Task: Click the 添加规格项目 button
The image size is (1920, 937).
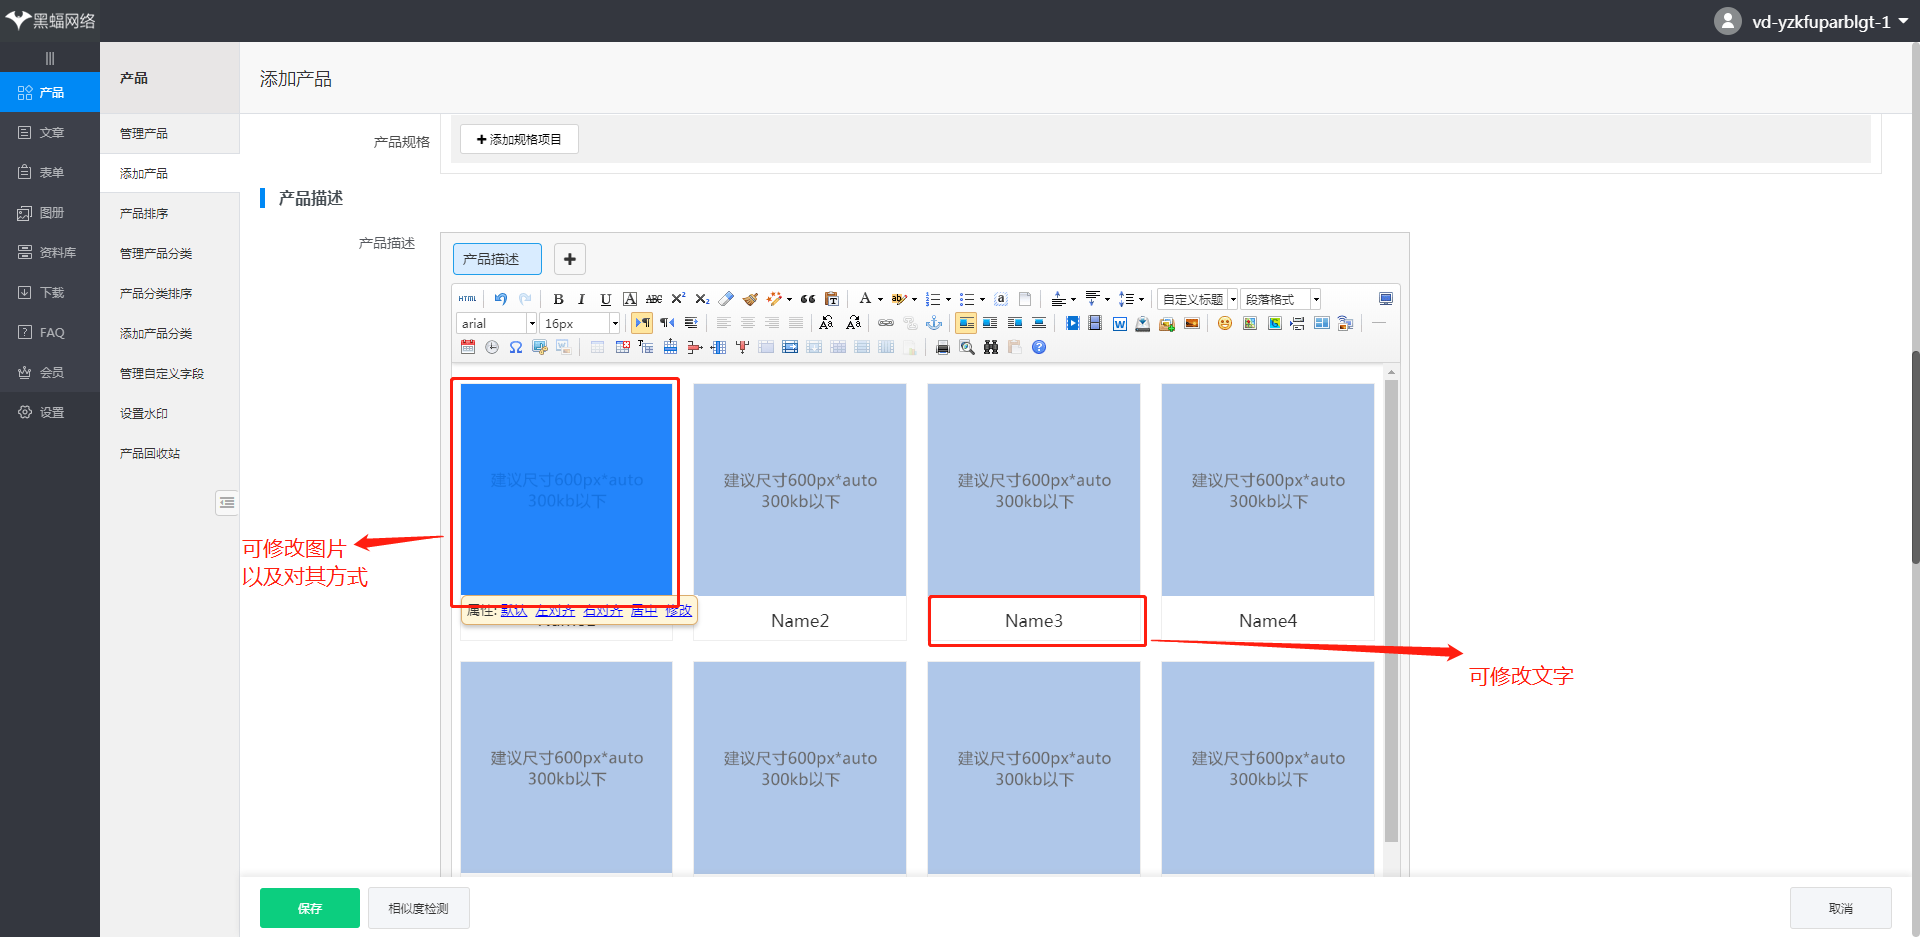Action: tap(519, 139)
